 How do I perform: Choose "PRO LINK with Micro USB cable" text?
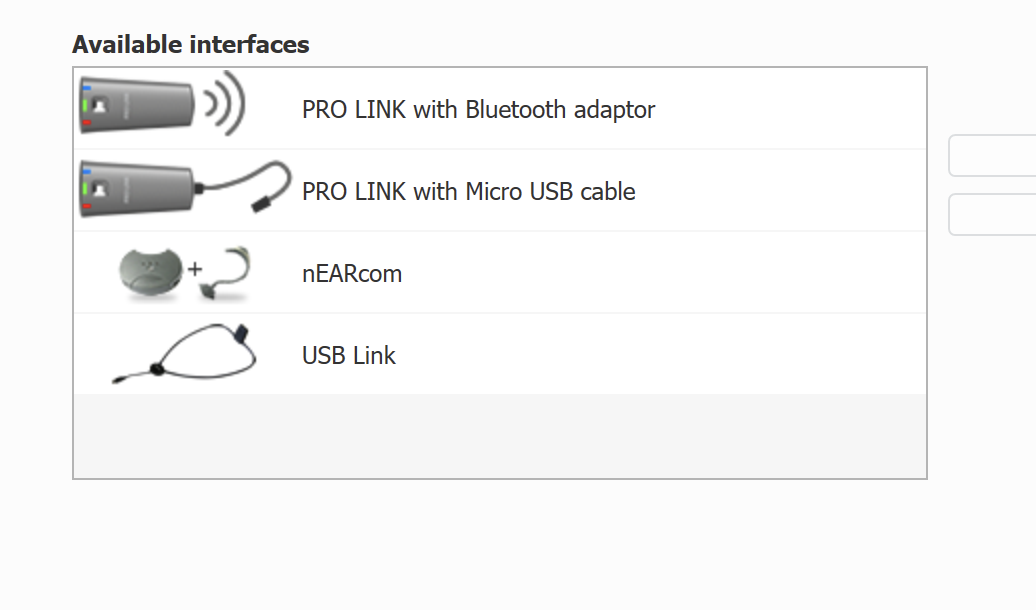[468, 191]
